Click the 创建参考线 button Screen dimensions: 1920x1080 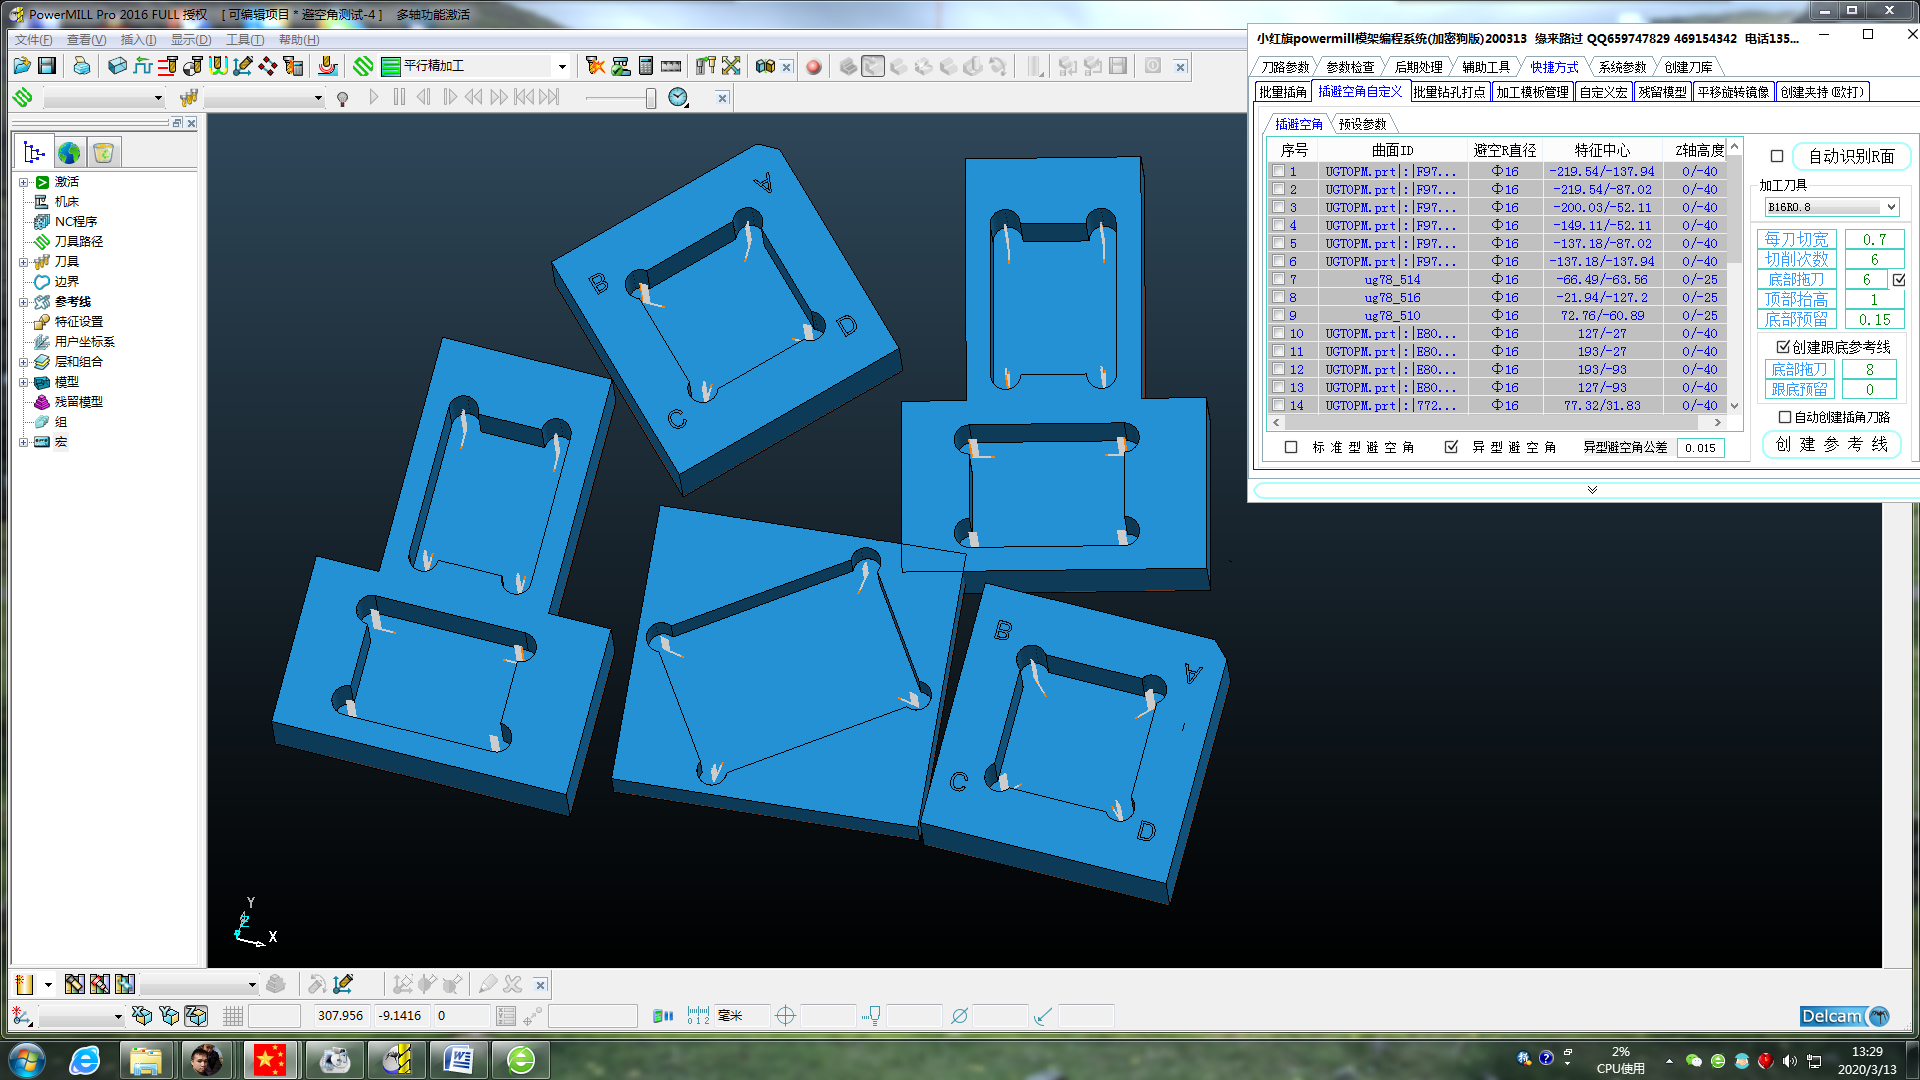click(1831, 445)
